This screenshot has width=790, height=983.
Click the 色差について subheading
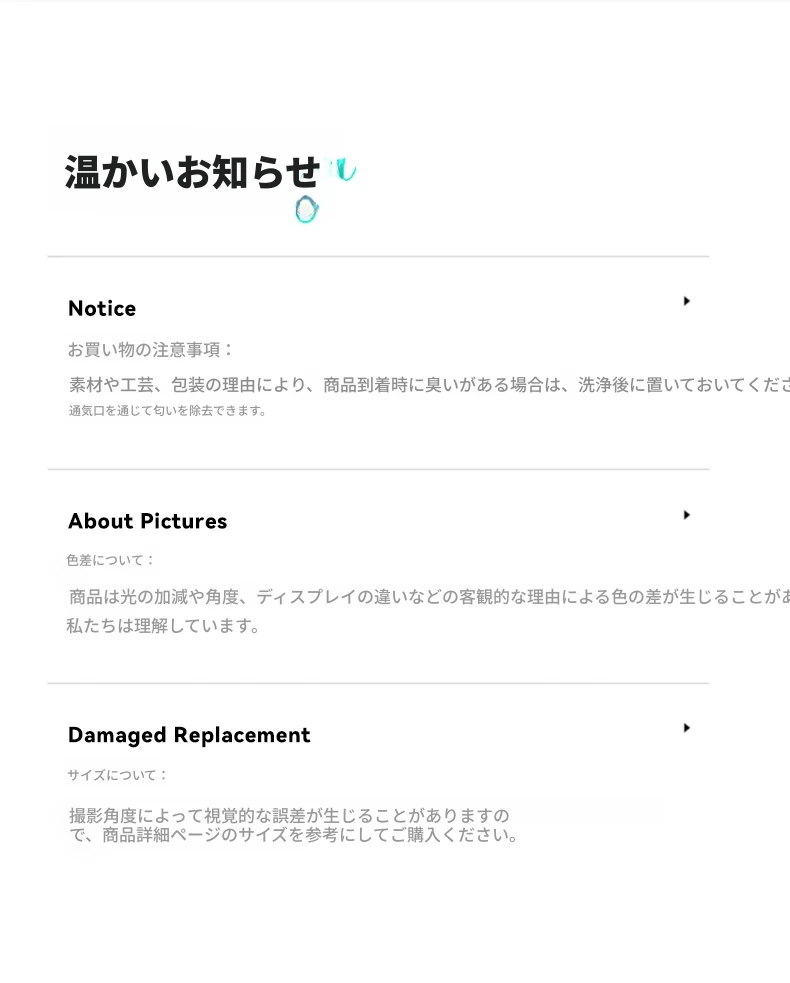[111, 561]
